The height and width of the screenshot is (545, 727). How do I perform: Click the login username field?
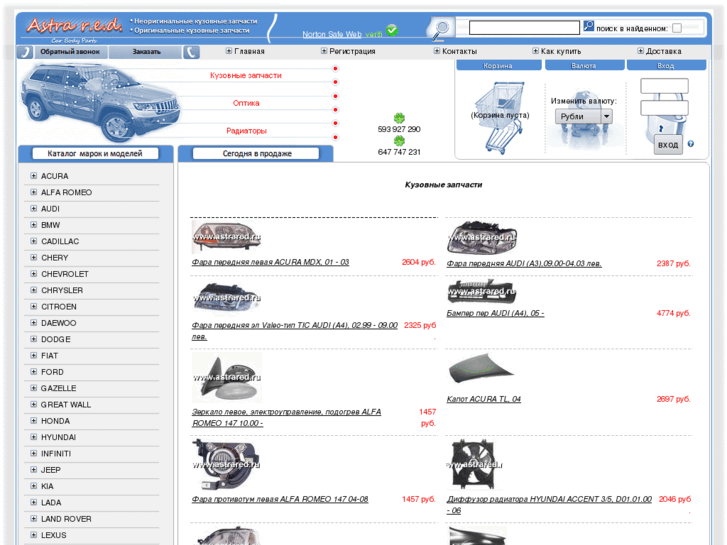pos(664,86)
